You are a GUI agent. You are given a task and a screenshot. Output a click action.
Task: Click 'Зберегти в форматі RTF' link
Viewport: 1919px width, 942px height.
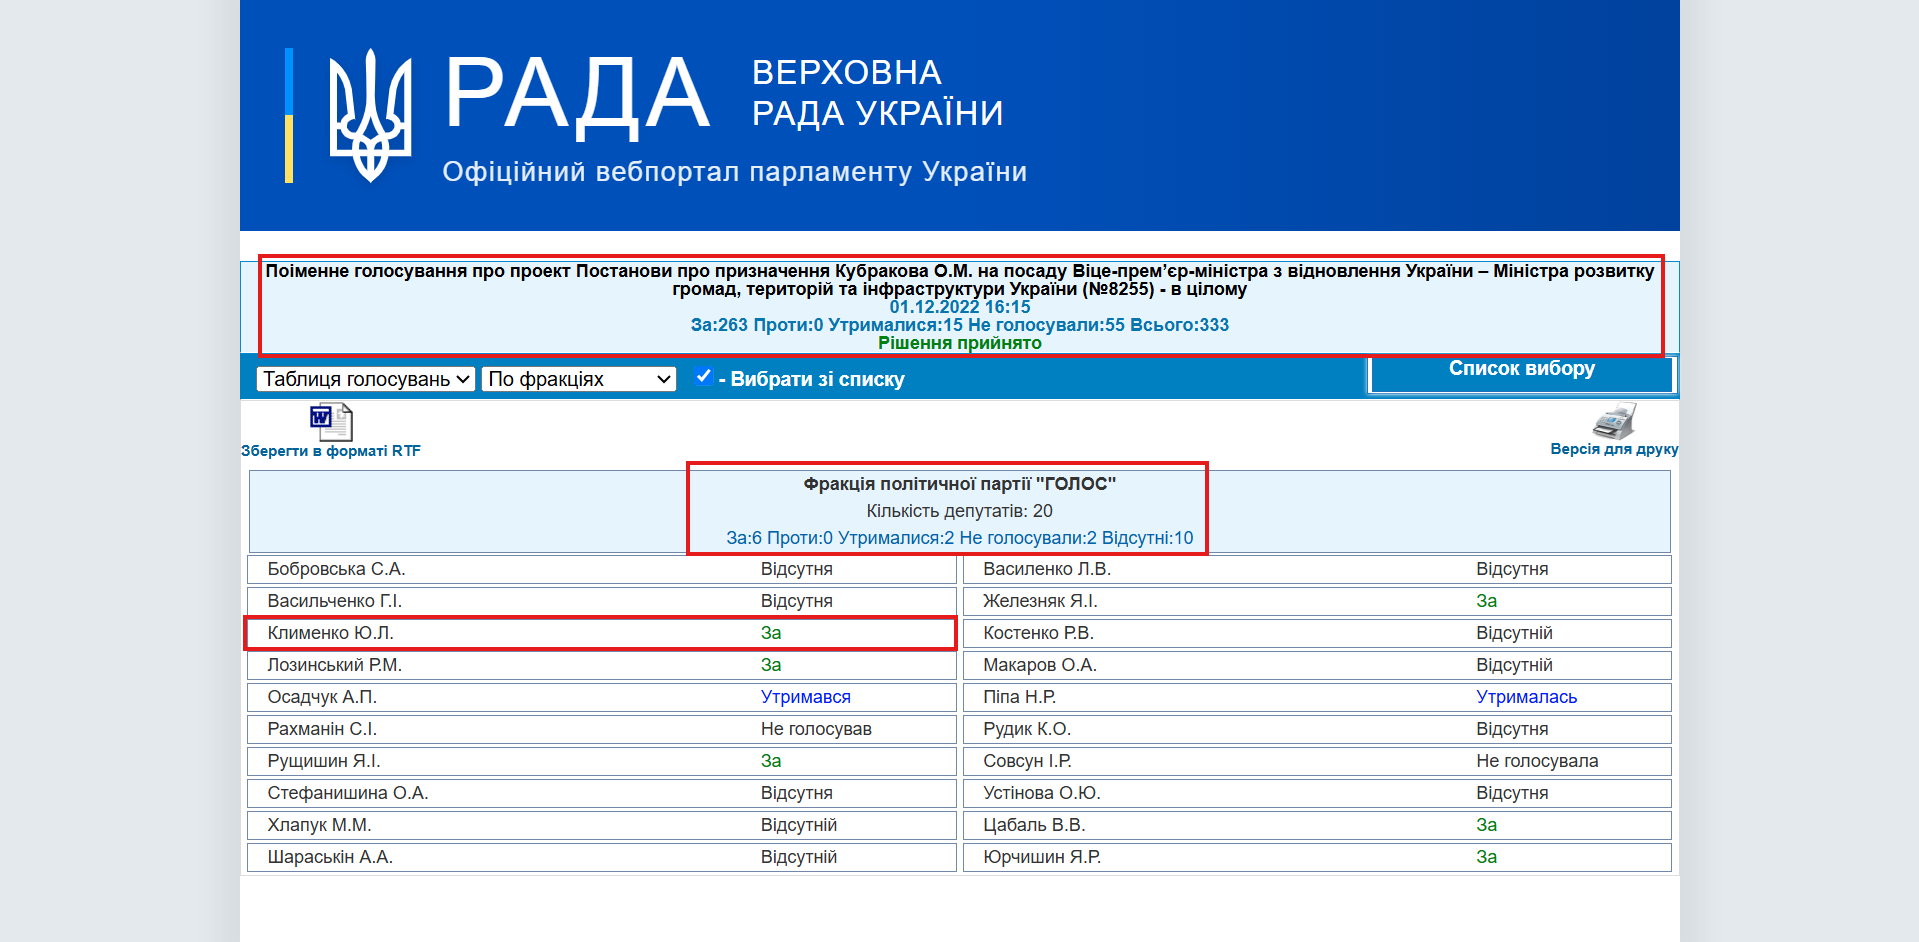331,451
